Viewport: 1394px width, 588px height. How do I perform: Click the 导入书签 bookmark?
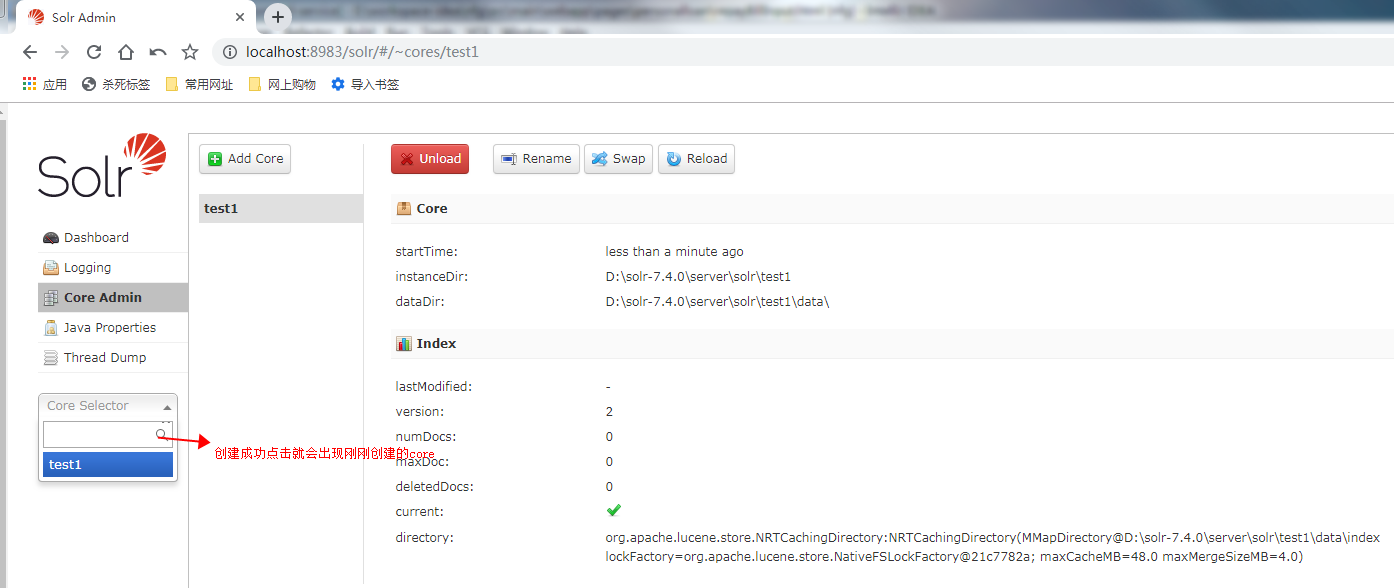[x=365, y=85]
